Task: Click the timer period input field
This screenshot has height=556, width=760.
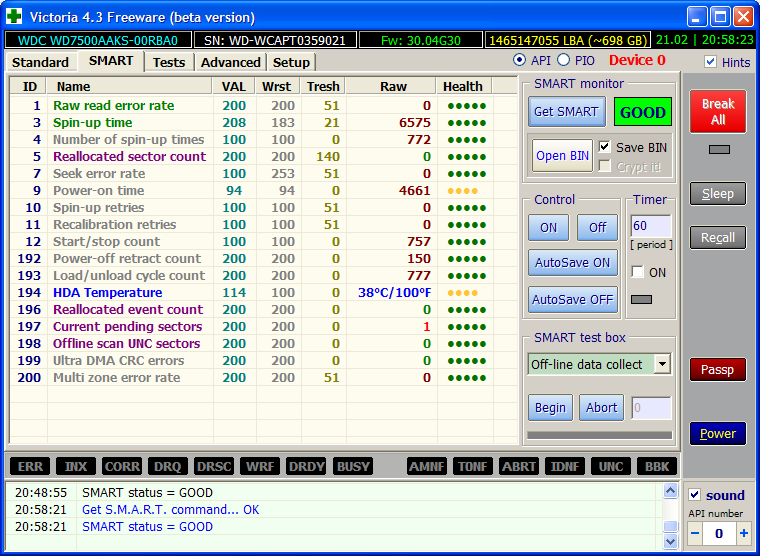Action: point(651,226)
